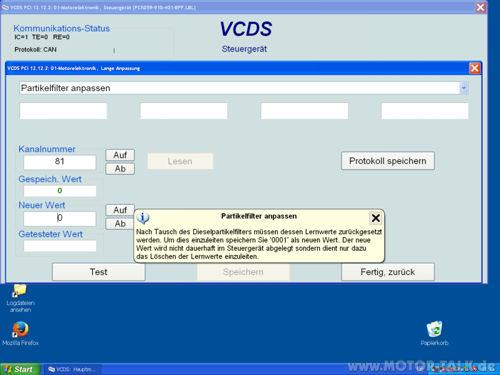This screenshot has height=375, width=500.
Task: Click the Windows Start button
Action: (20, 369)
